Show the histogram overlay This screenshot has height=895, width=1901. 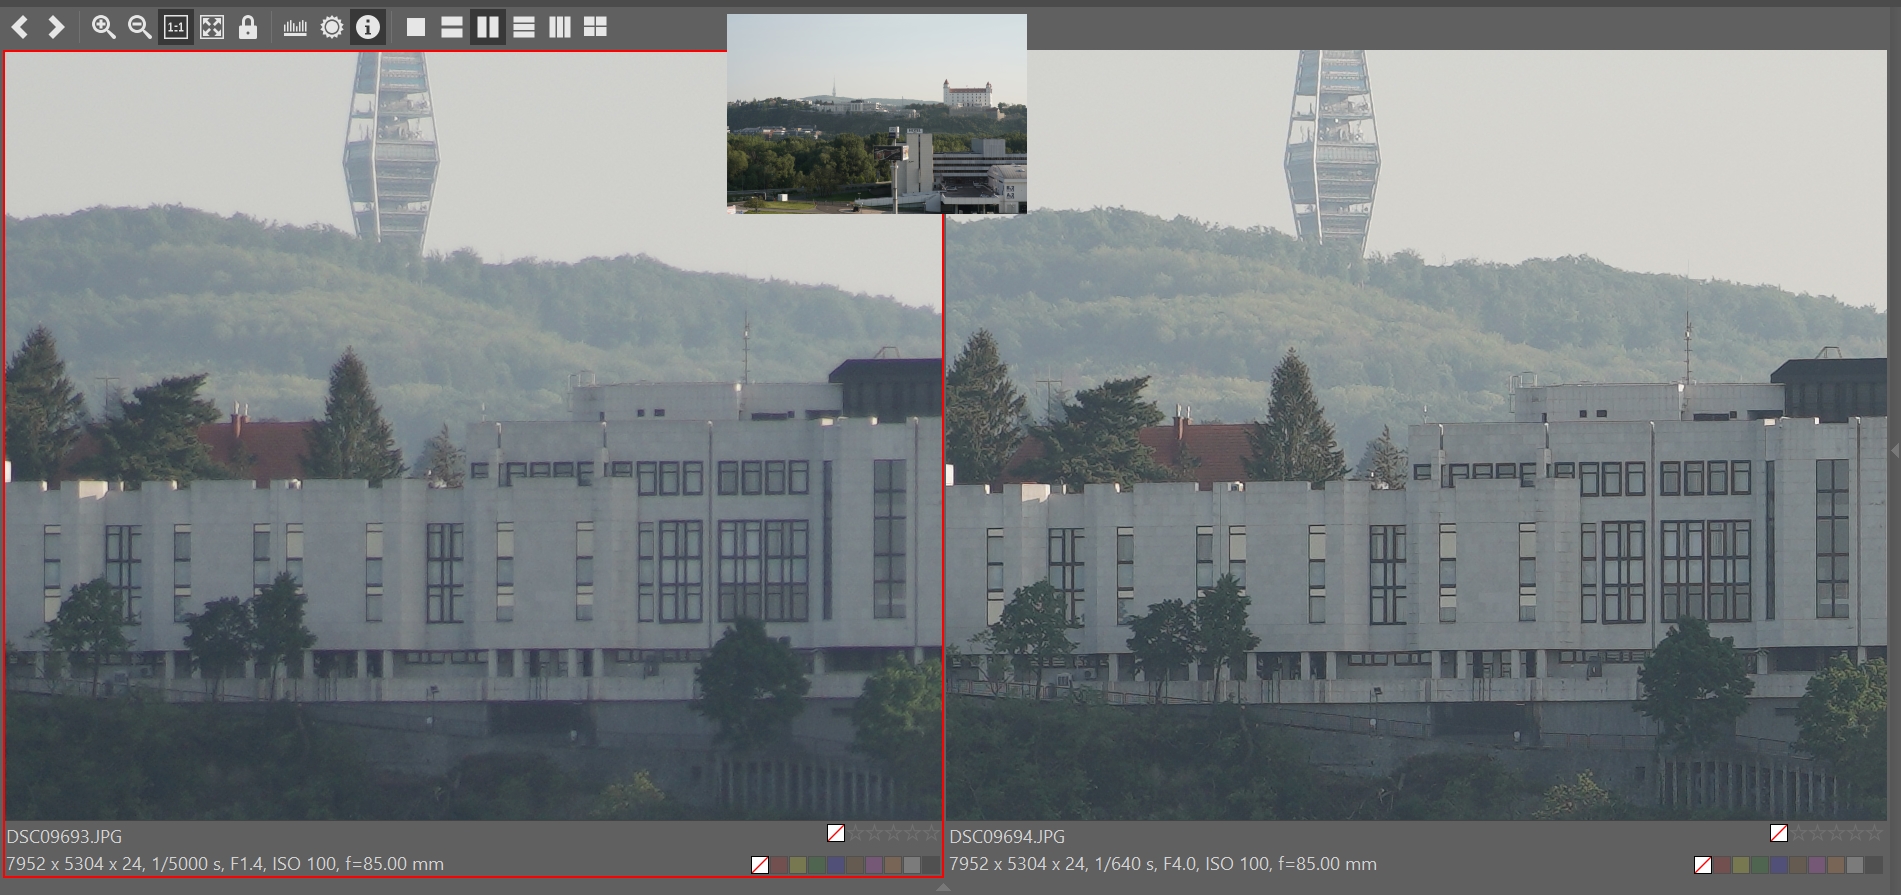click(295, 27)
